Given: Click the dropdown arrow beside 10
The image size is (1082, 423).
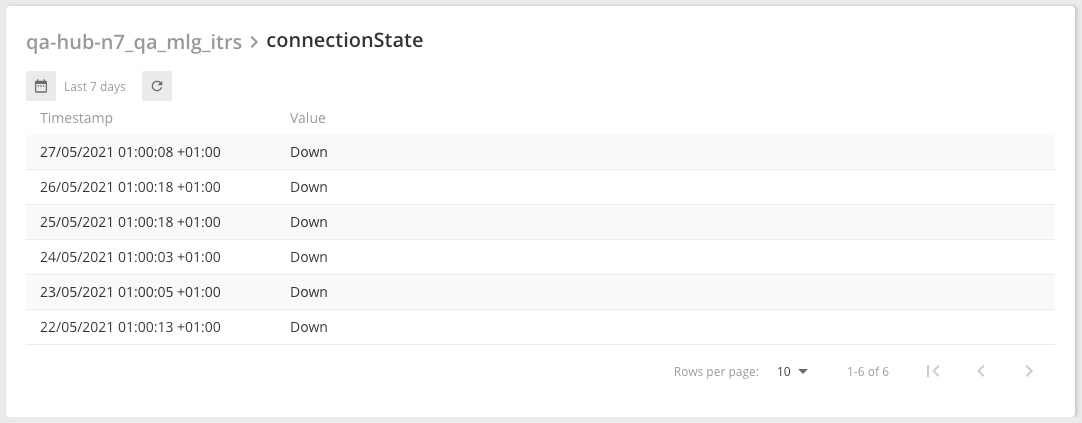Looking at the screenshot, I should (803, 371).
